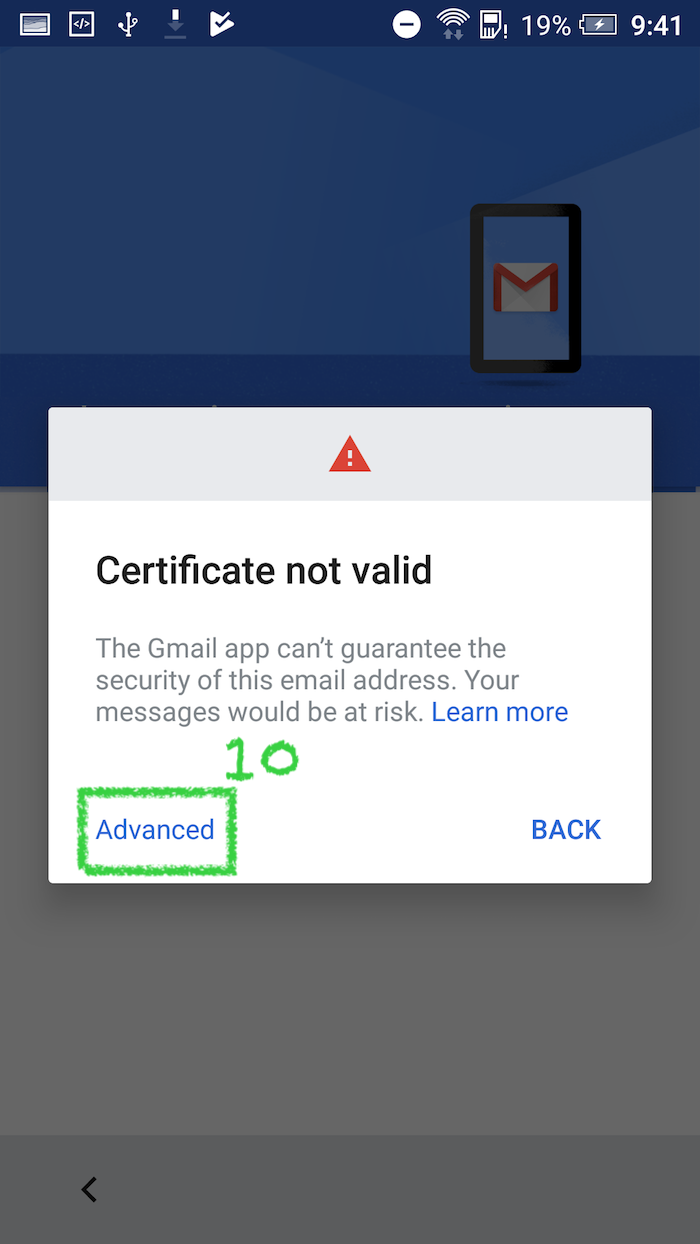Open the Learn more link
The image size is (700, 1244).
[500, 712]
